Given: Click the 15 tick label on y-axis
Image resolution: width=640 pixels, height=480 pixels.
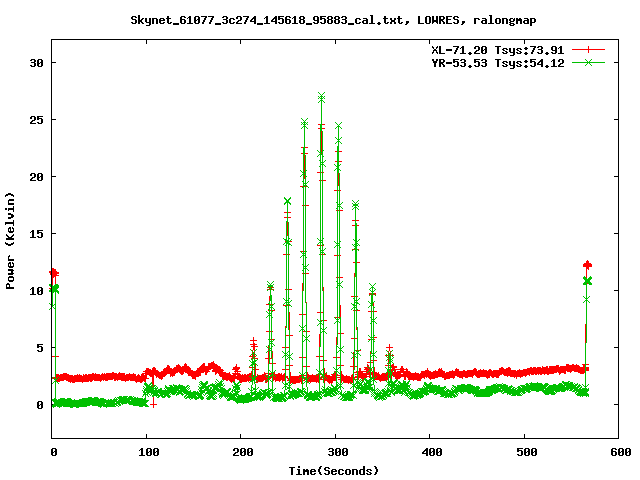Looking at the screenshot, I should (39, 233).
